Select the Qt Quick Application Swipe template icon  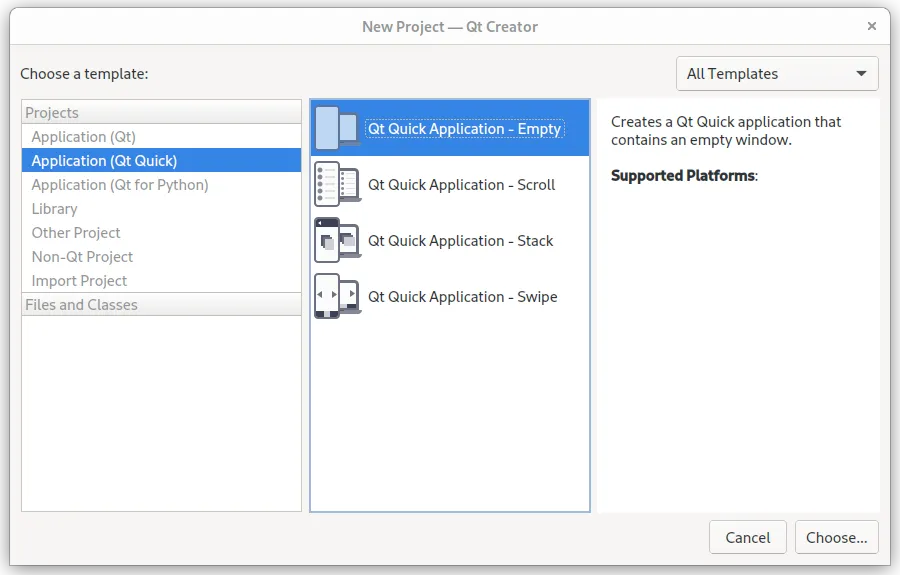(338, 296)
